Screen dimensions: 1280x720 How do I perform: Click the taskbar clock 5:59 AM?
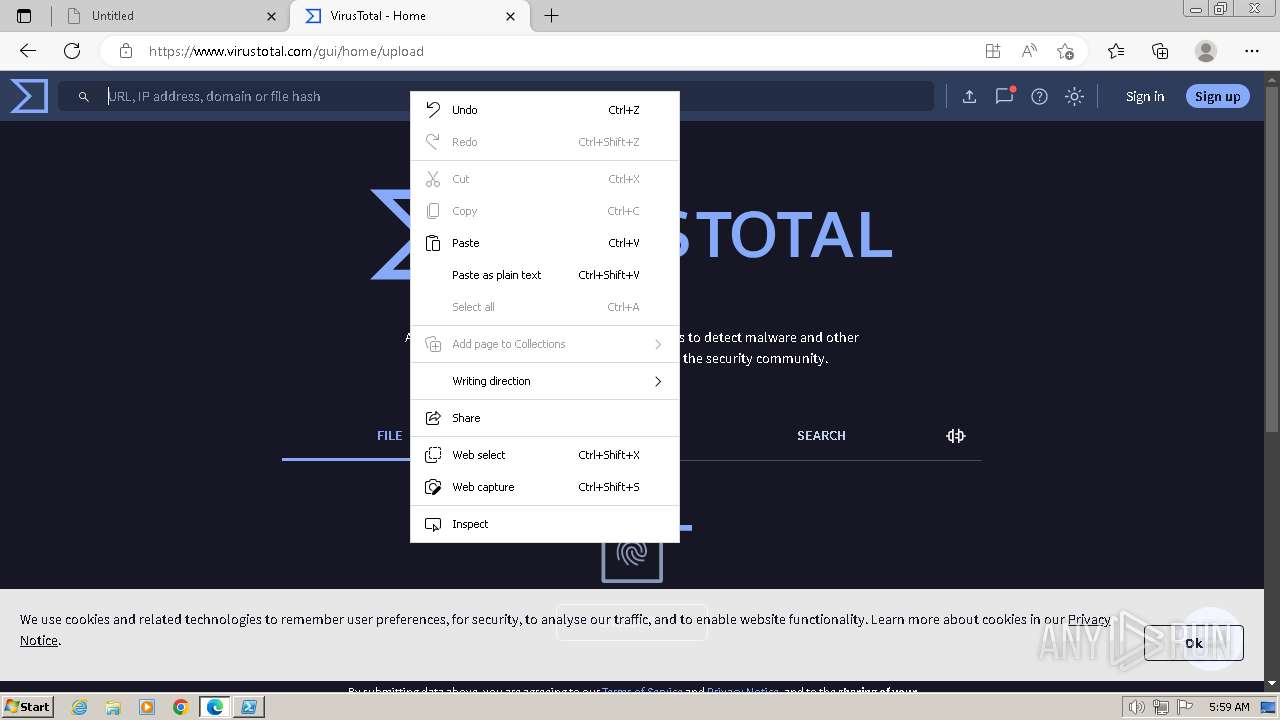tap(1229, 707)
